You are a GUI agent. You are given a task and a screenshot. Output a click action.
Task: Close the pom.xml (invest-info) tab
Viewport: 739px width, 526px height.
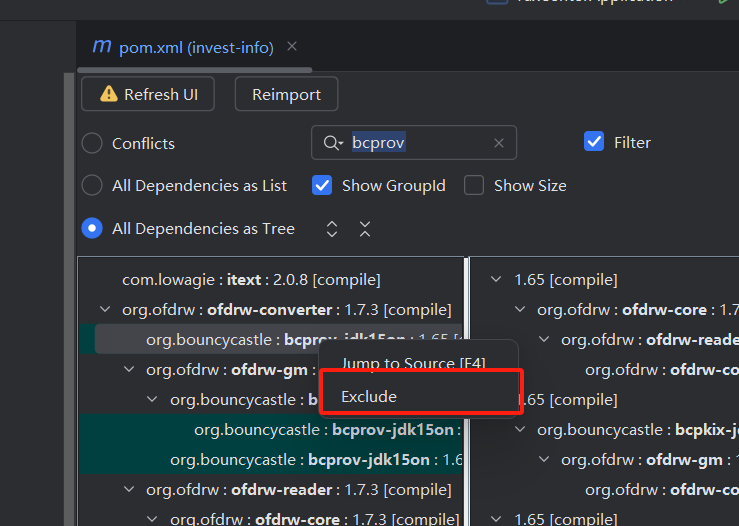click(x=292, y=46)
